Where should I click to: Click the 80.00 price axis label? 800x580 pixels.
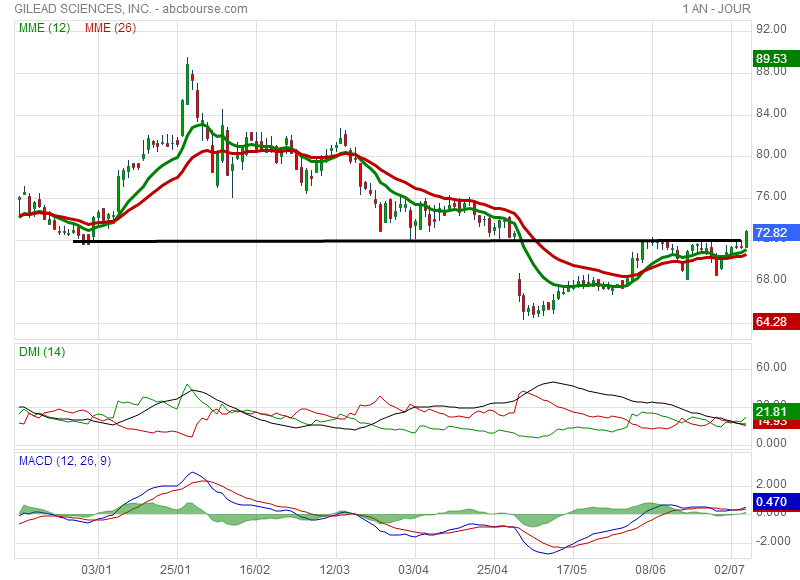click(x=771, y=154)
